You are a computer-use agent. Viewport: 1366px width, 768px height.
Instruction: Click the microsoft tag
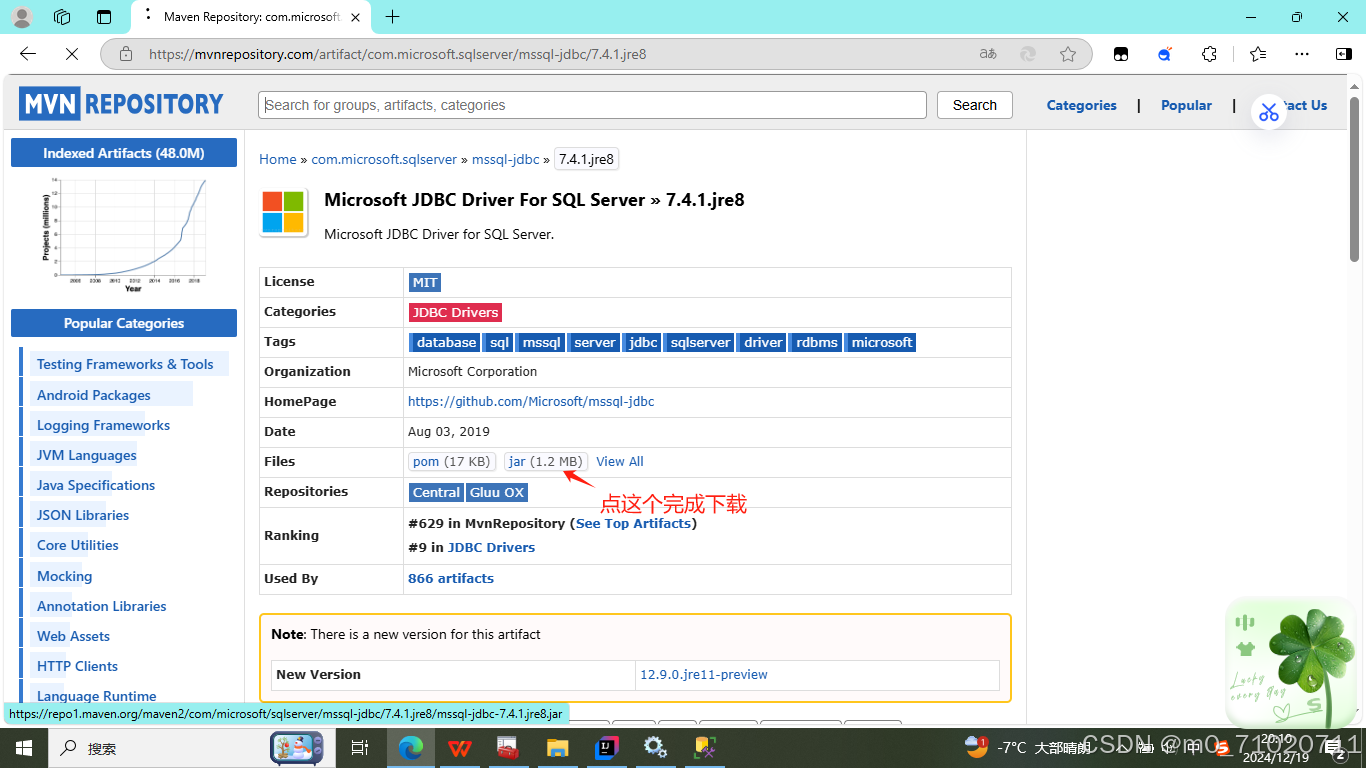[881, 342]
